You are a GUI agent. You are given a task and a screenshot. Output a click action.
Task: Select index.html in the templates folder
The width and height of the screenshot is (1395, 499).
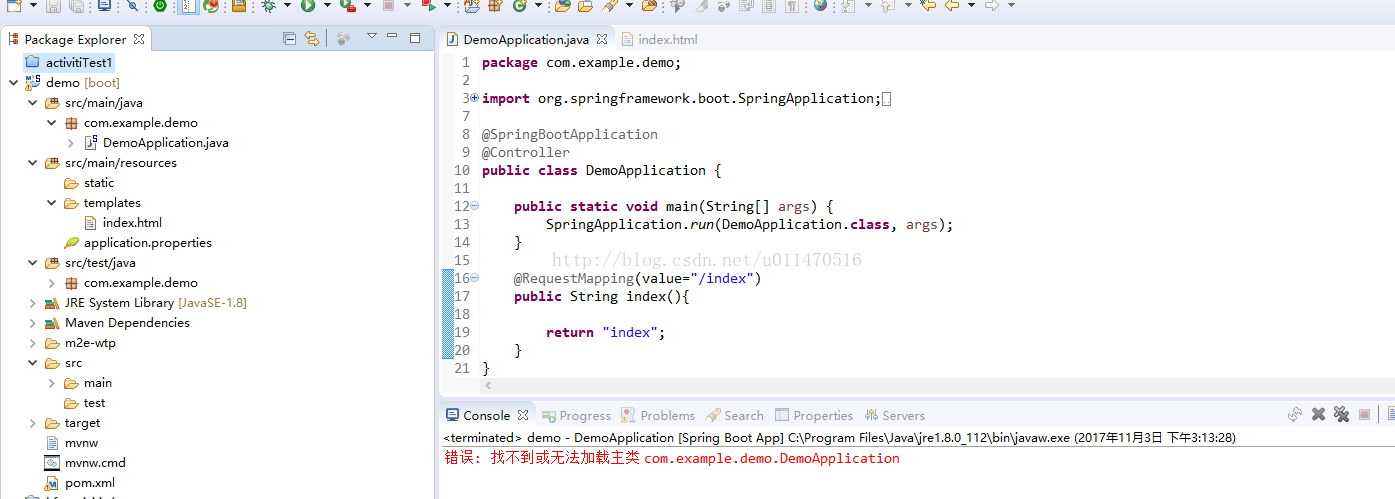[122, 223]
